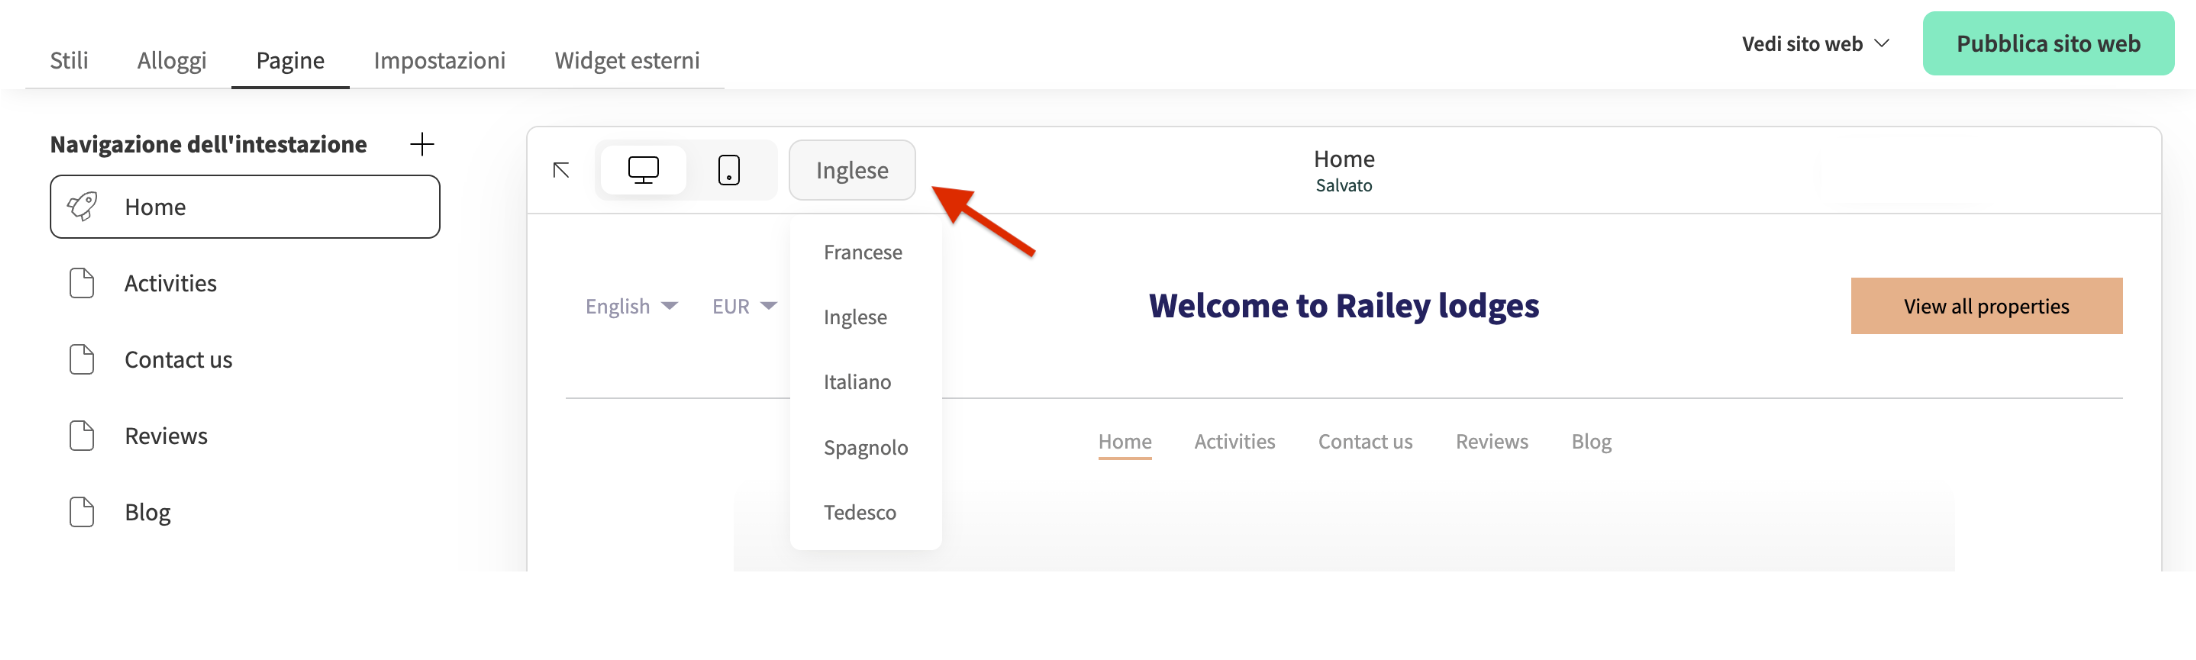Open the Widget esterni tab
The width and height of the screenshot is (2196, 660).
coord(627,60)
